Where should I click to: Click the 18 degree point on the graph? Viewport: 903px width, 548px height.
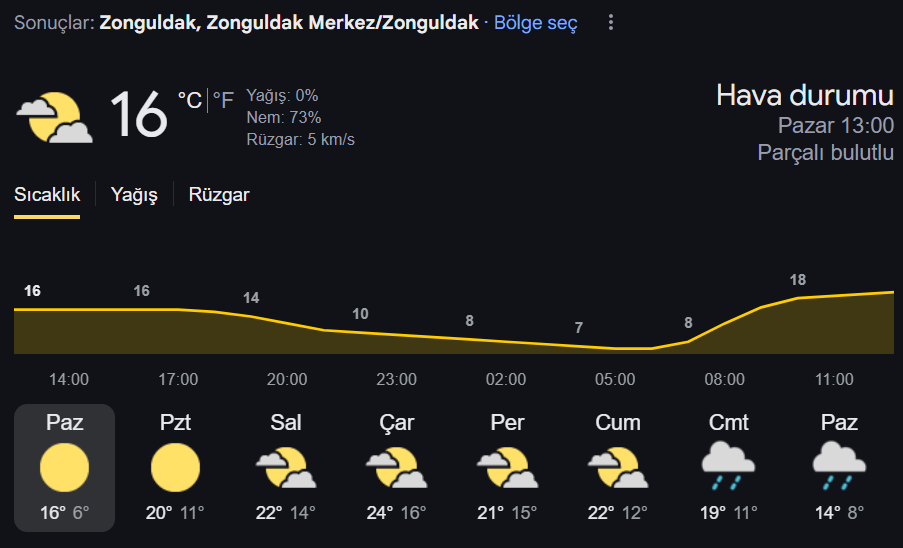point(798,280)
